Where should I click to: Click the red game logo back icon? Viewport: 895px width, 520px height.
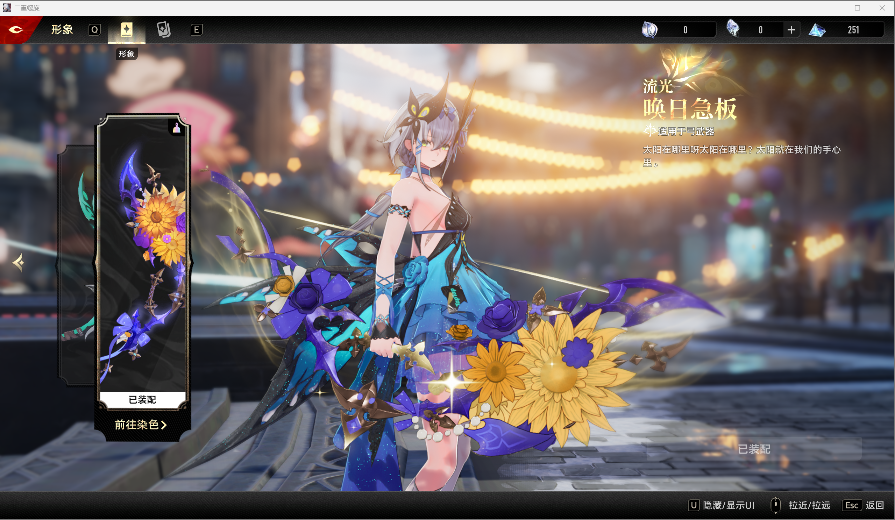pyautogui.click(x=16, y=29)
